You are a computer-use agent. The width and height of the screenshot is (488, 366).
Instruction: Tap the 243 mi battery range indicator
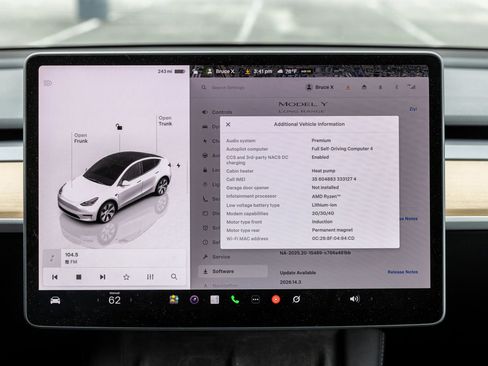coord(171,71)
